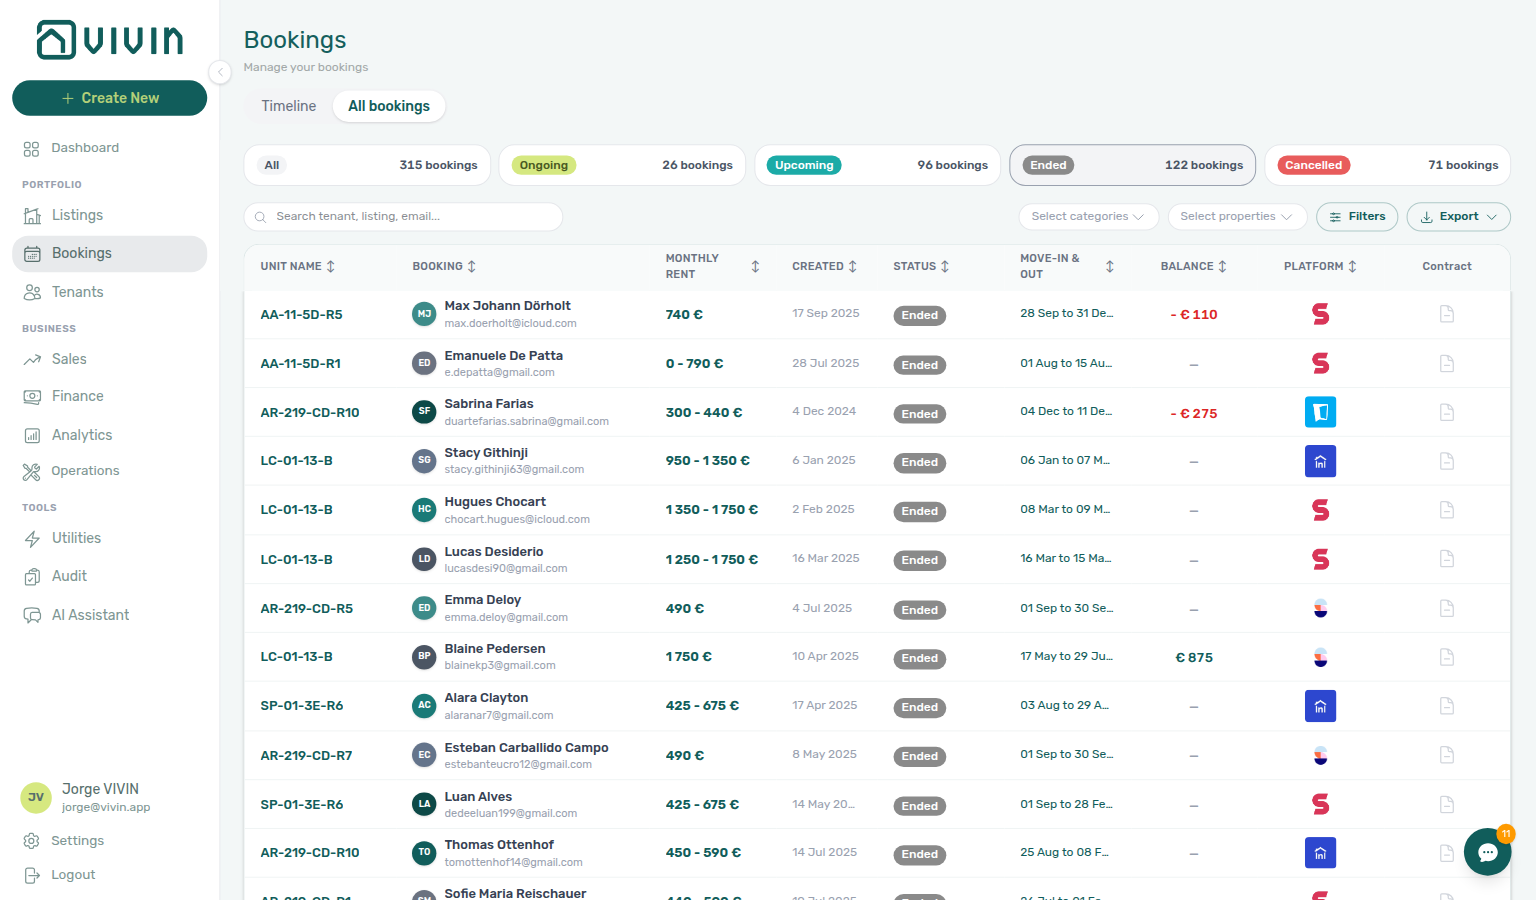Open contract icon for Blaine Pedersen

[1446, 657]
